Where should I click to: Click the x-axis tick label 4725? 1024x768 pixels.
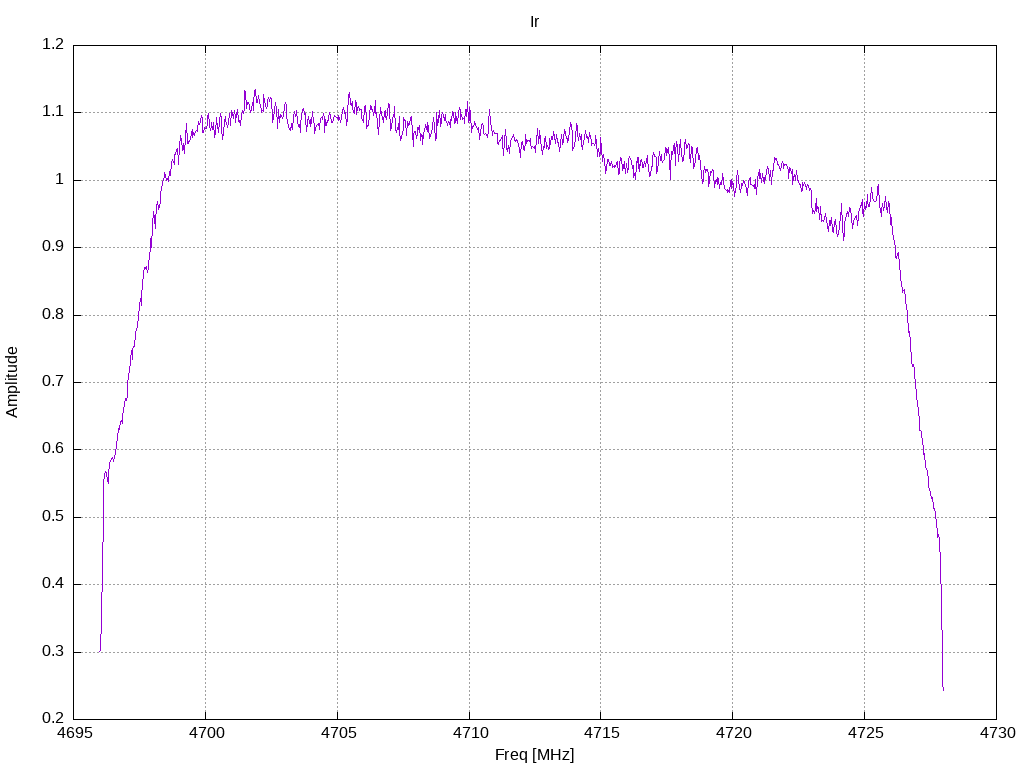[865, 733]
